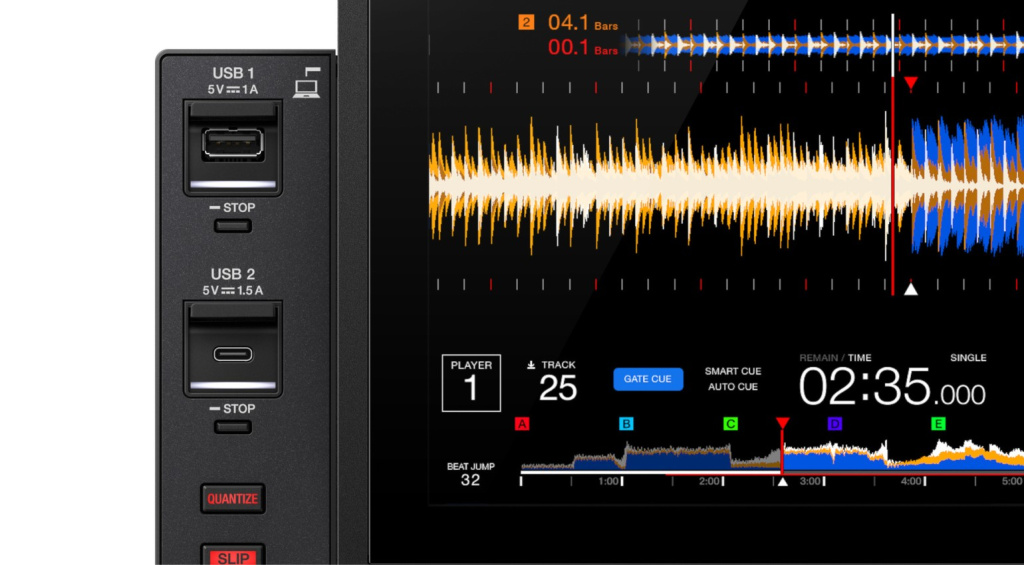The image size is (1024, 565).
Task: Toggle the SLIP button
Action: click(233, 556)
